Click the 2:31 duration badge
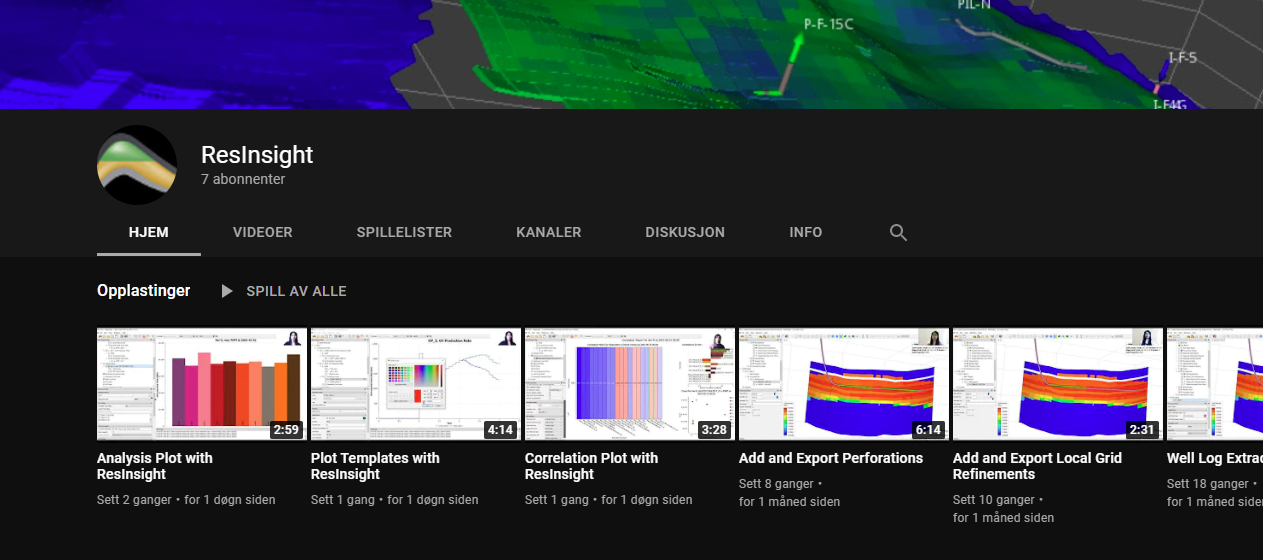This screenshot has width=1263, height=560. coord(1142,430)
